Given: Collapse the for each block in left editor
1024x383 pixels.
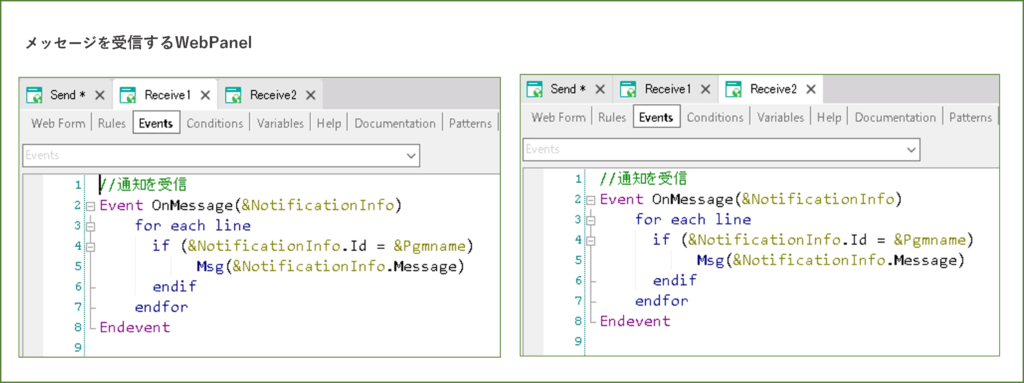Looking at the screenshot, I should point(90,226).
